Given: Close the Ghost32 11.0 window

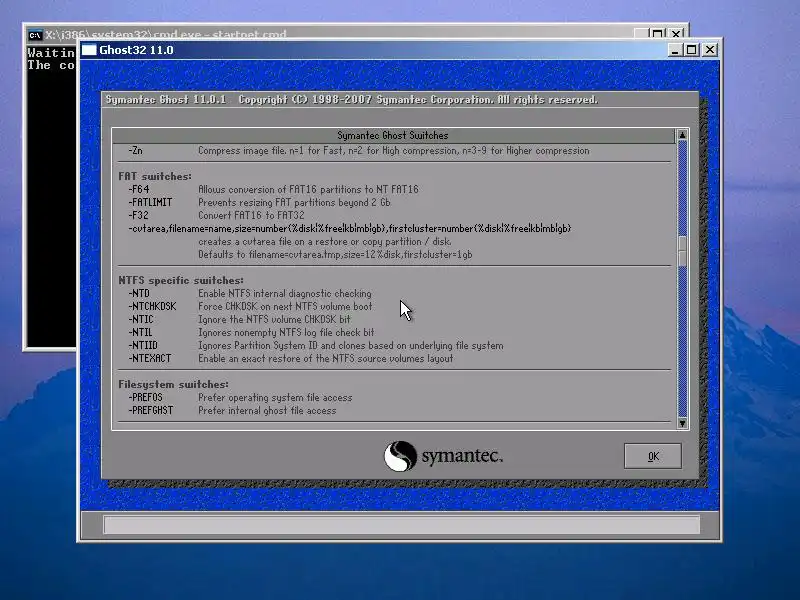Looking at the screenshot, I should [710, 50].
